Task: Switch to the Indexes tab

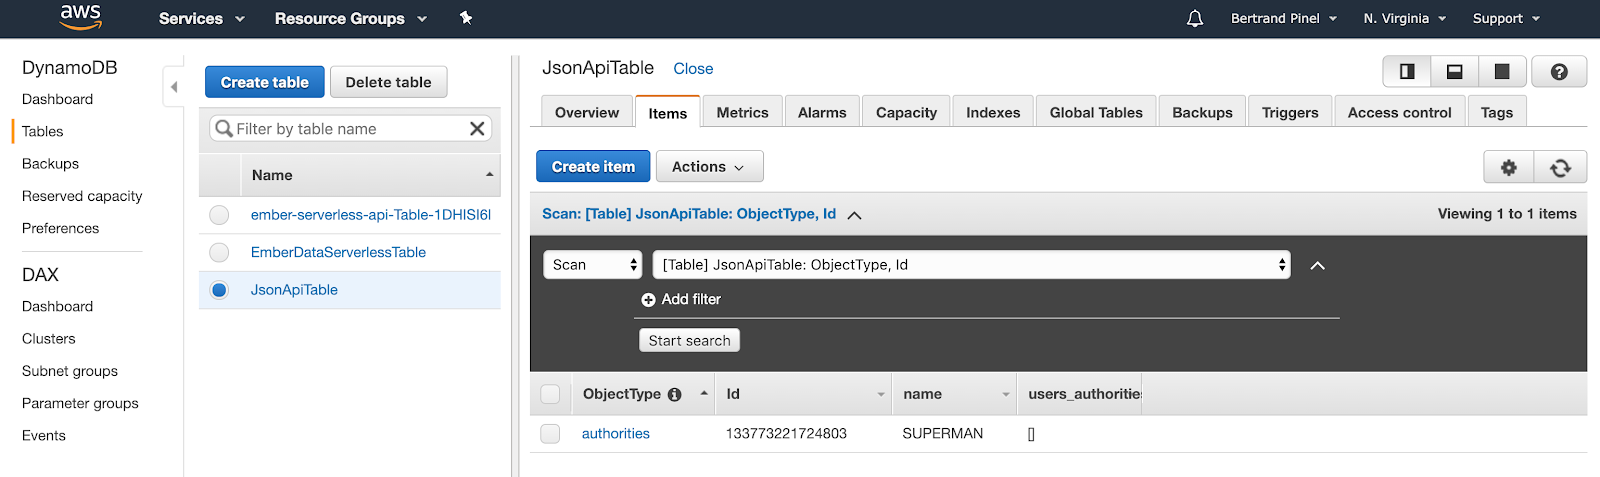Action: (993, 112)
